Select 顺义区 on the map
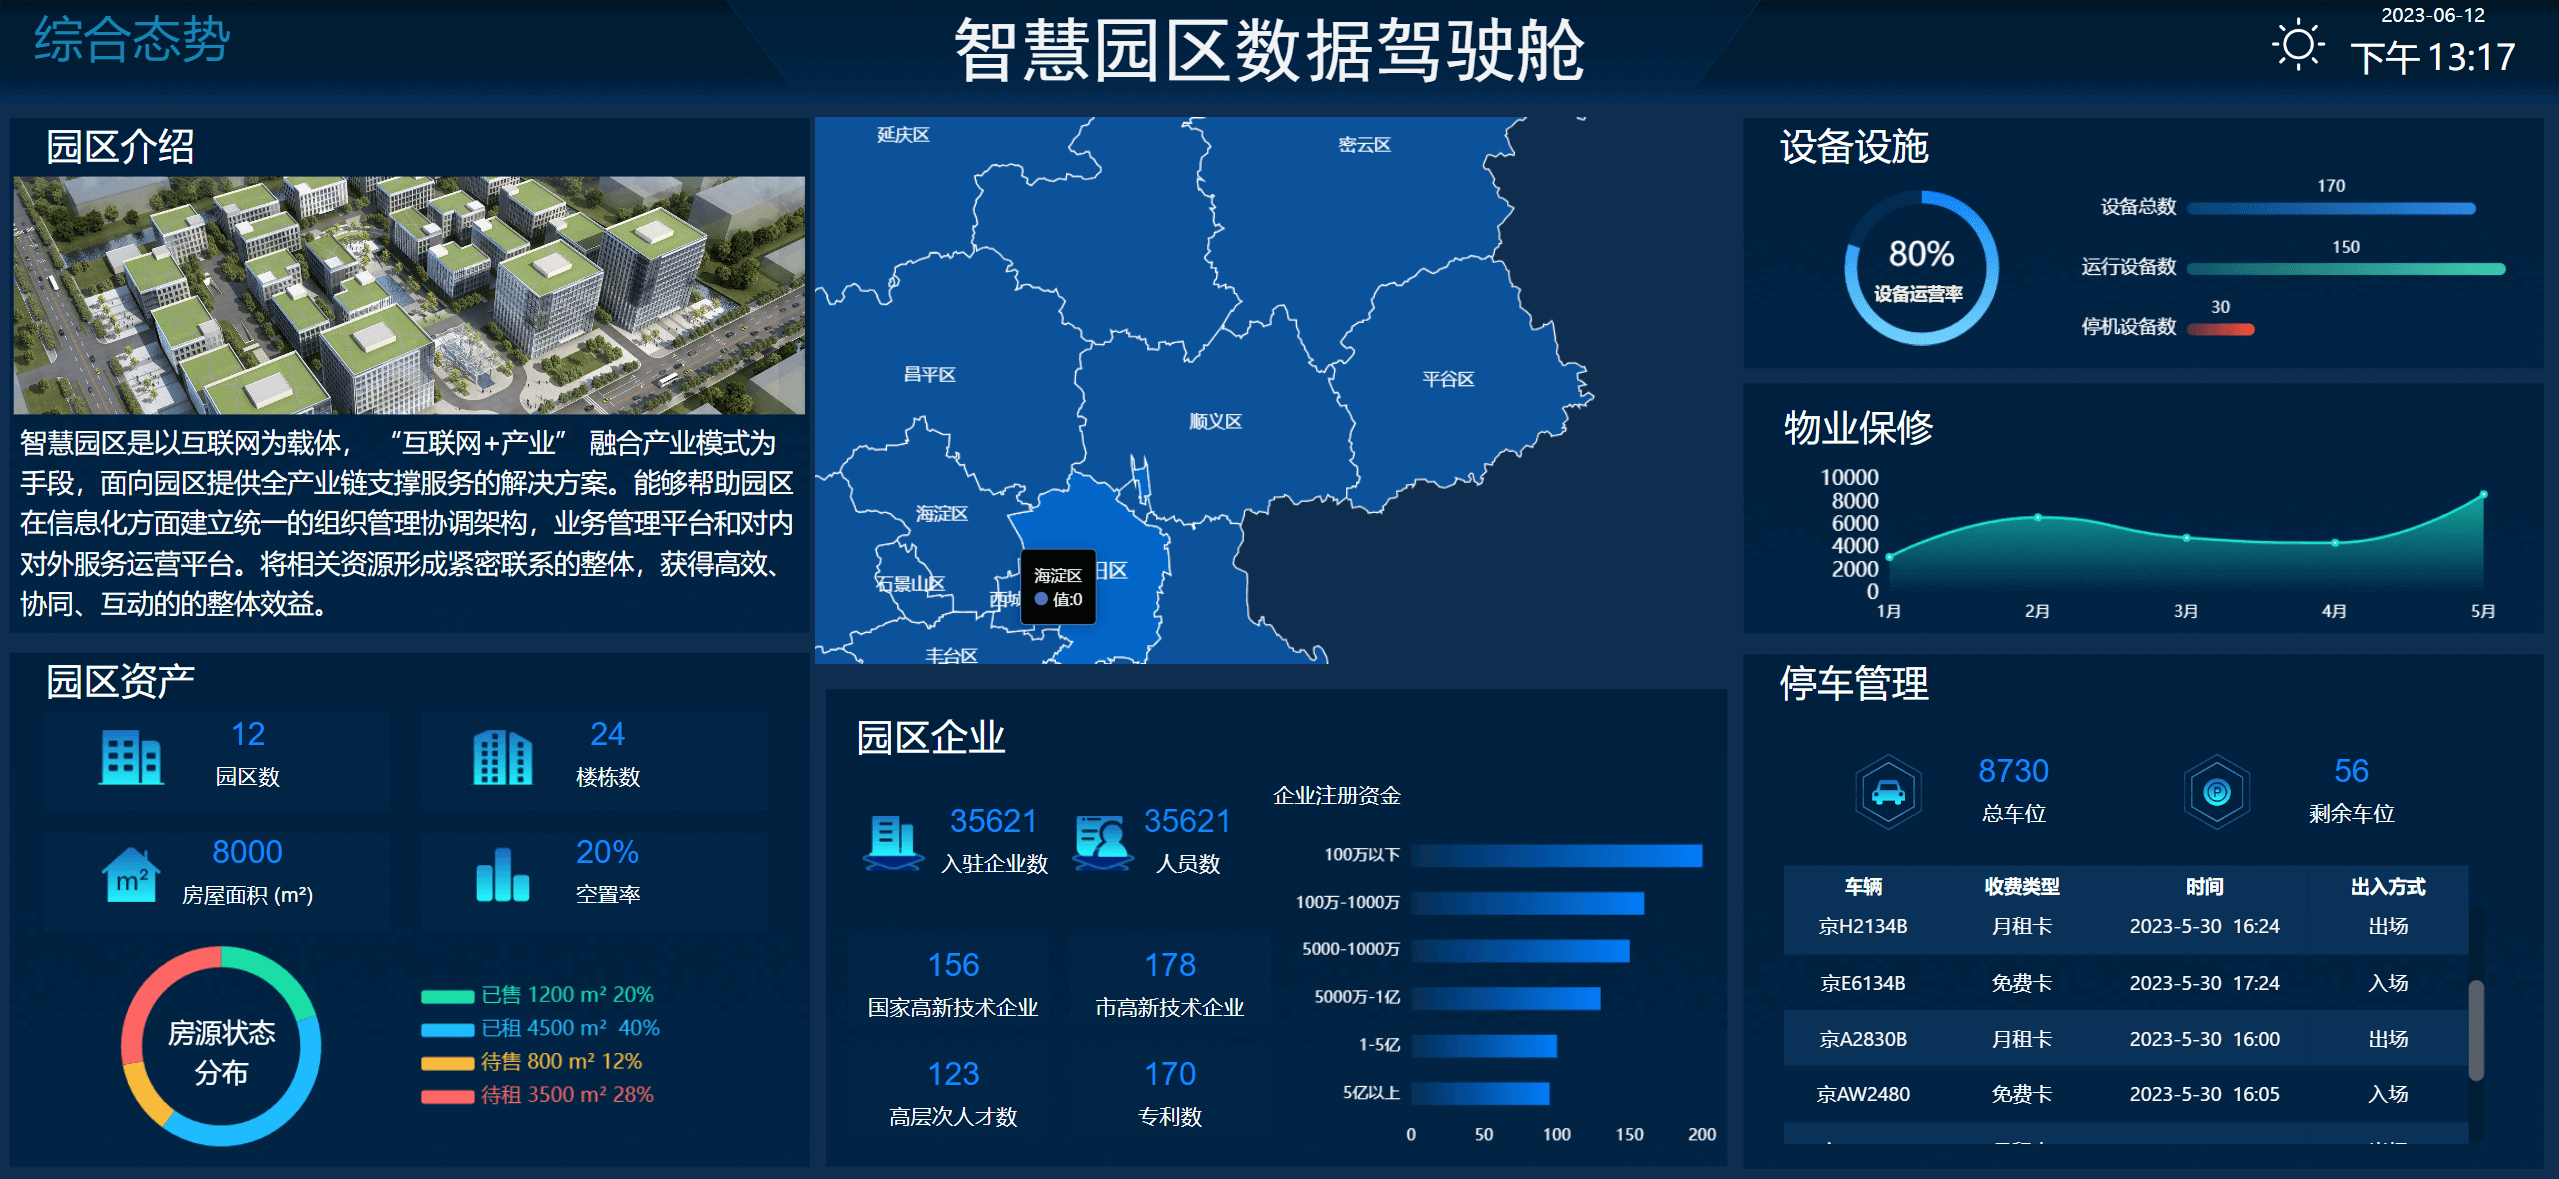This screenshot has height=1179, width=2559. (x=1215, y=421)
